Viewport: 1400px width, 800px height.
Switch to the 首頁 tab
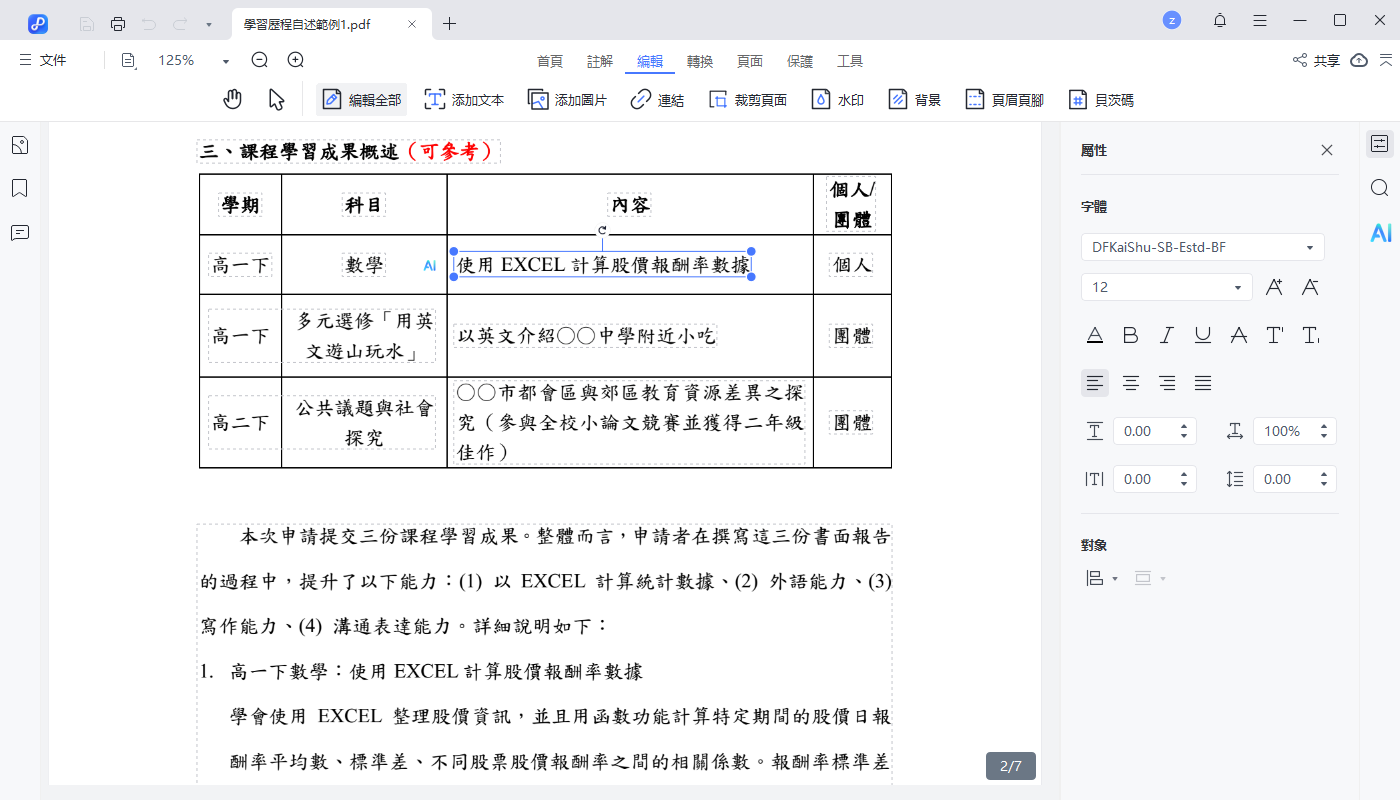(x=550, y=61)
